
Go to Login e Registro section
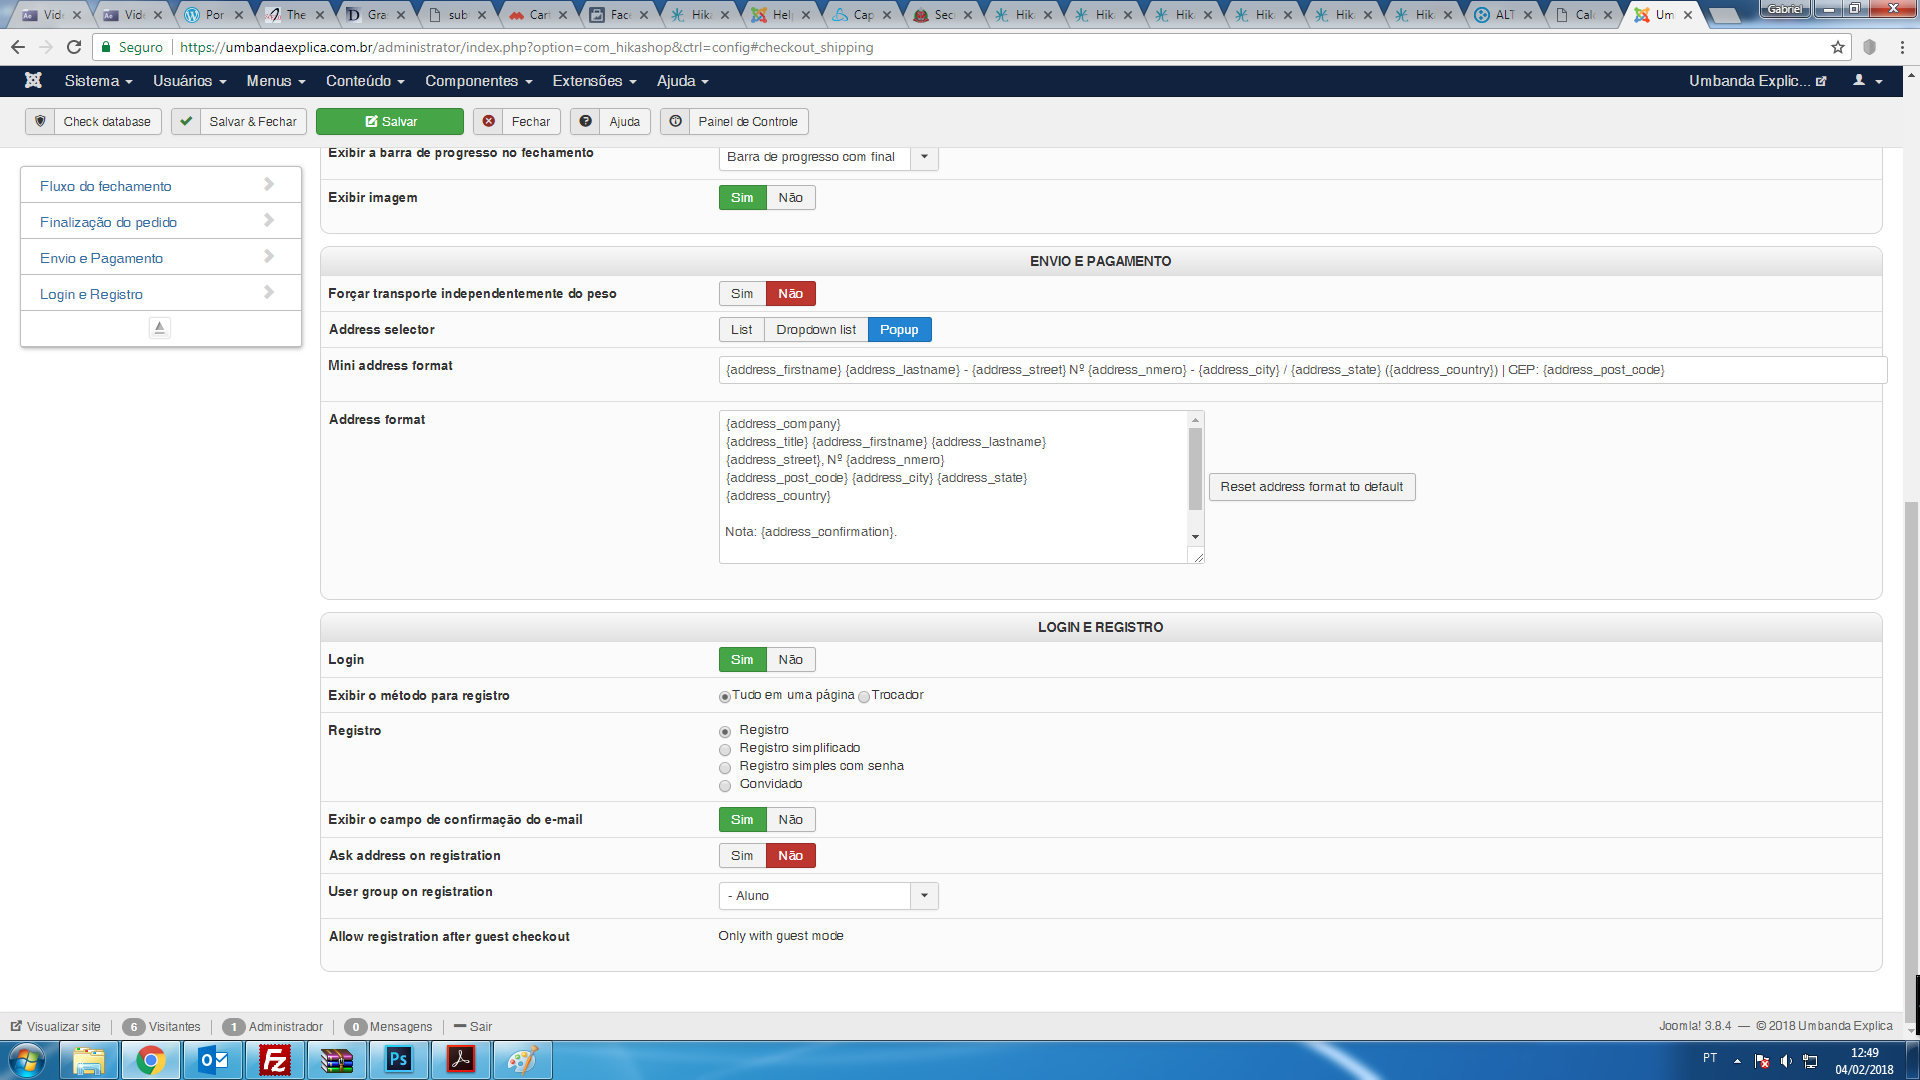[x=92, y=294]
